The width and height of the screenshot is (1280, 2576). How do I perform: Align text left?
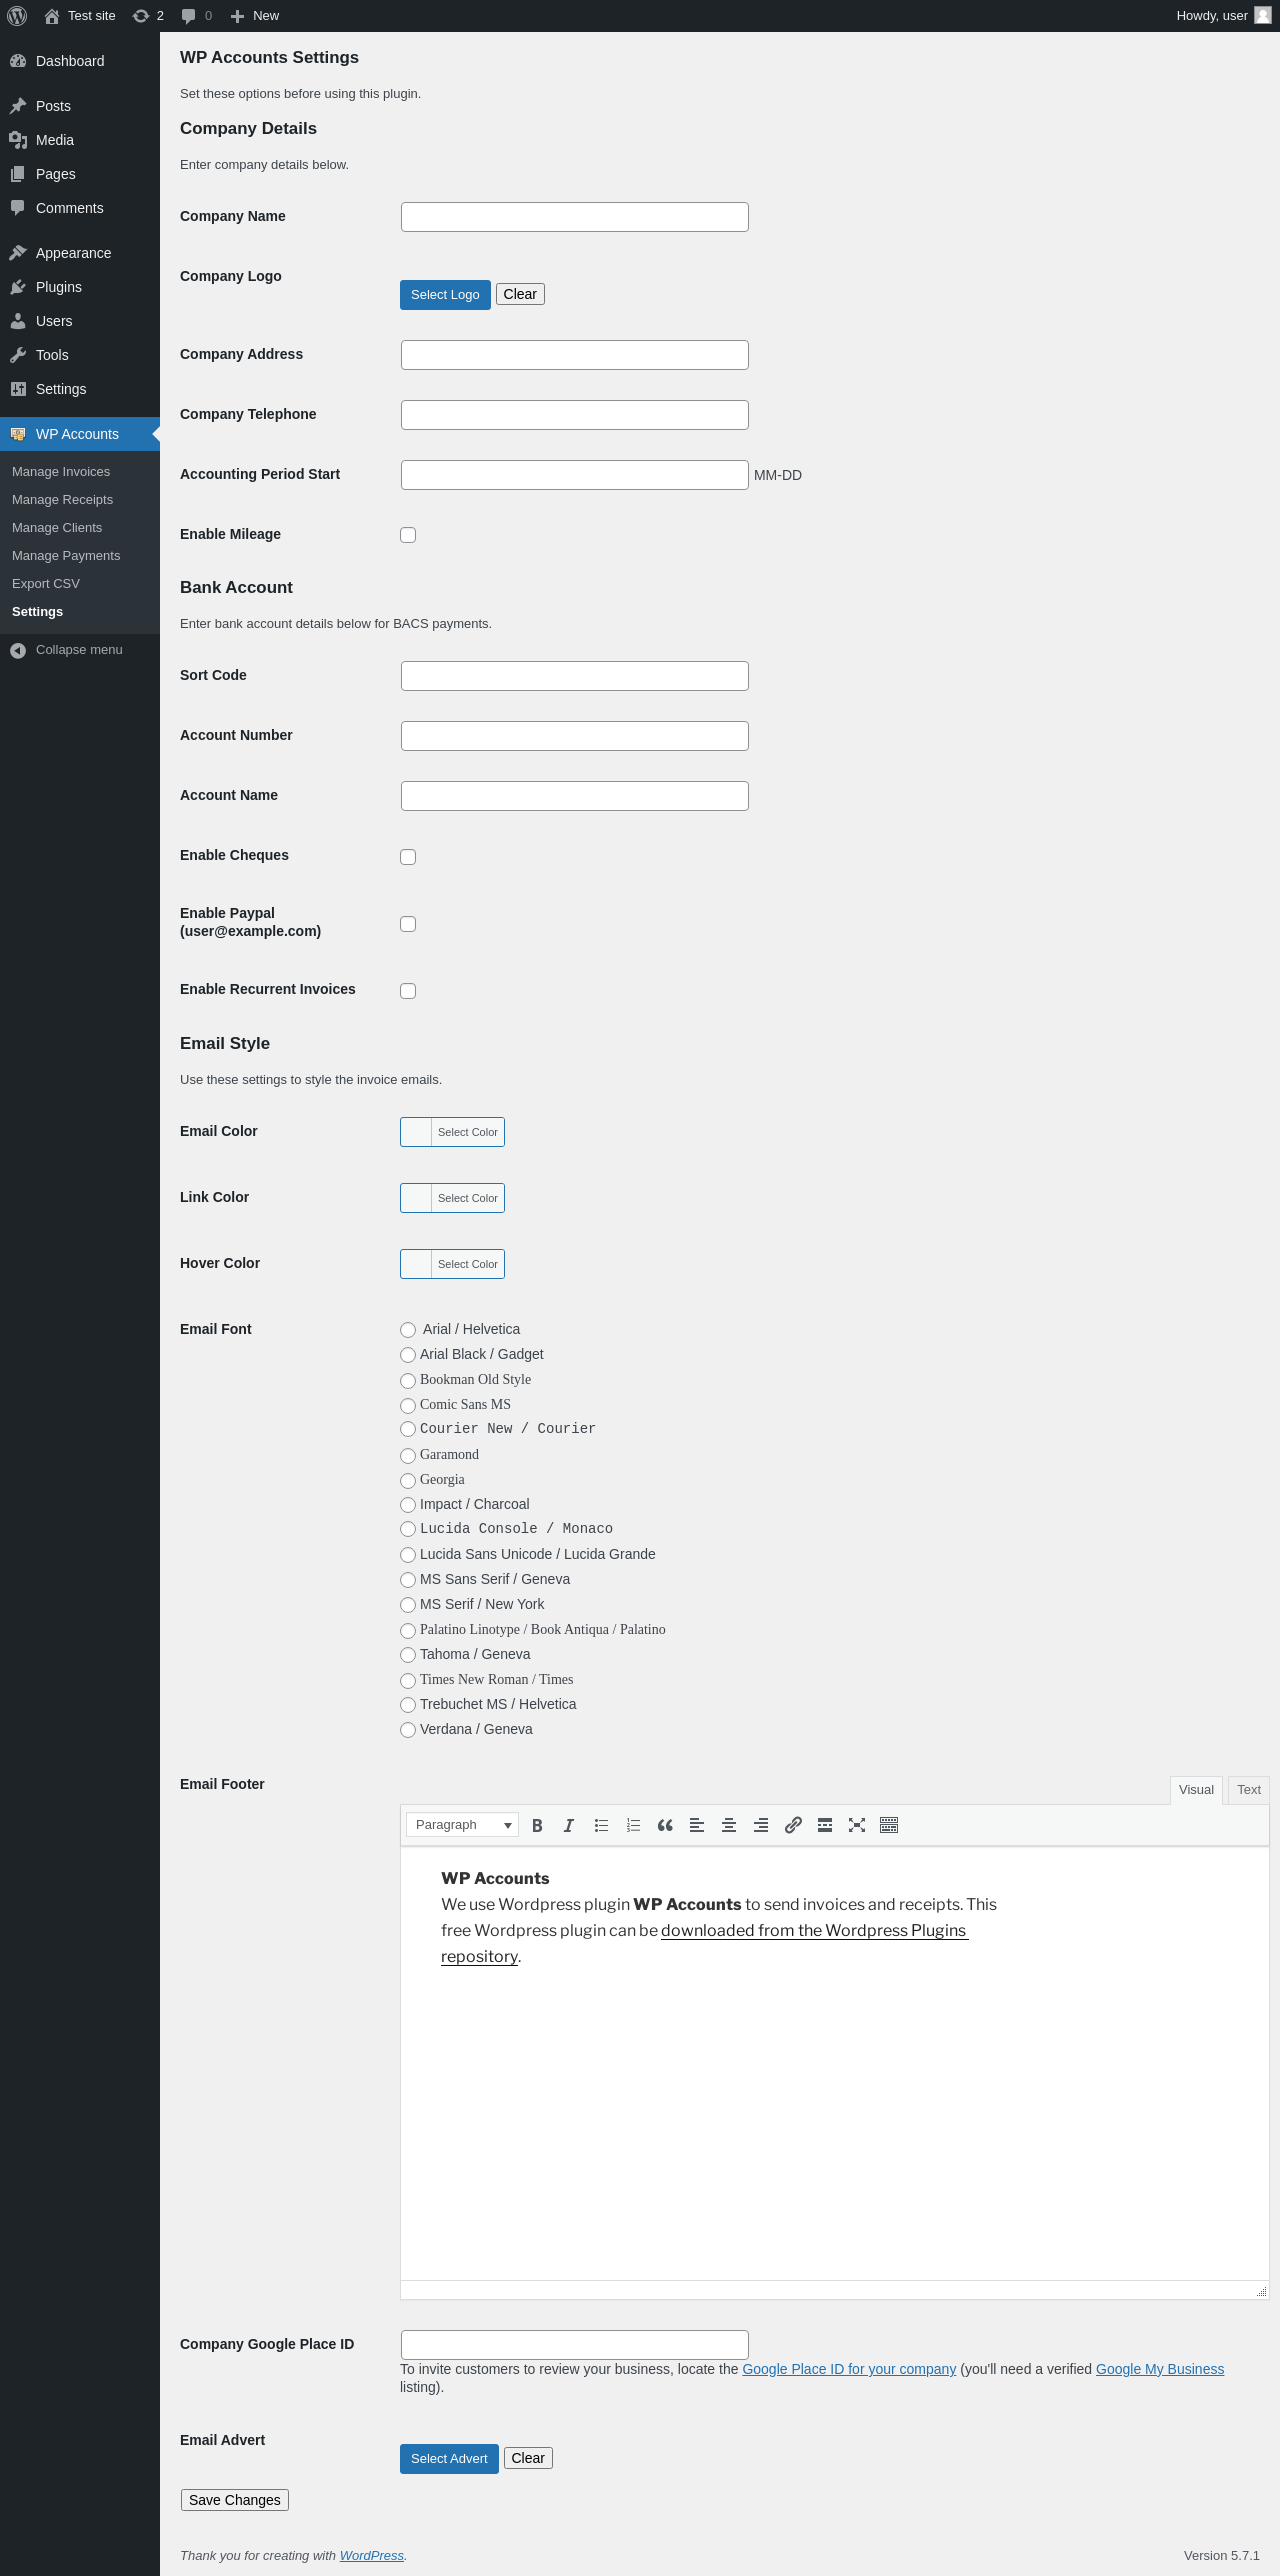(x=697, y=1825)
